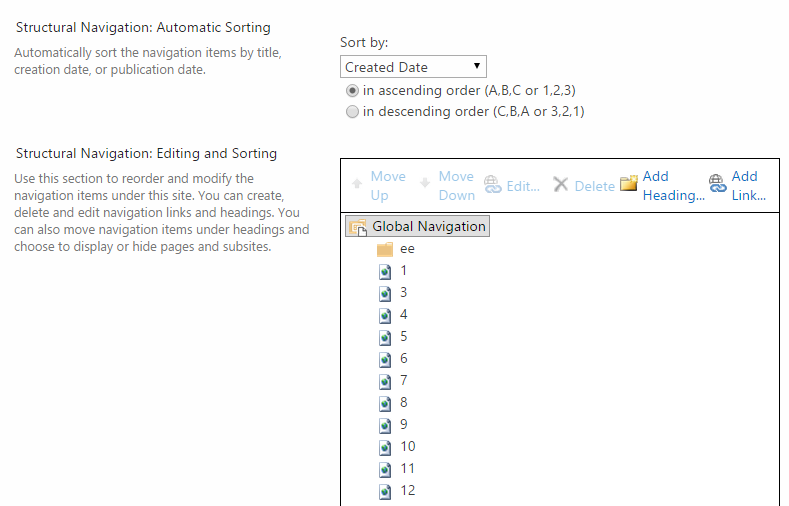Open the Sort by dropdown

click(x=413, y=67)
